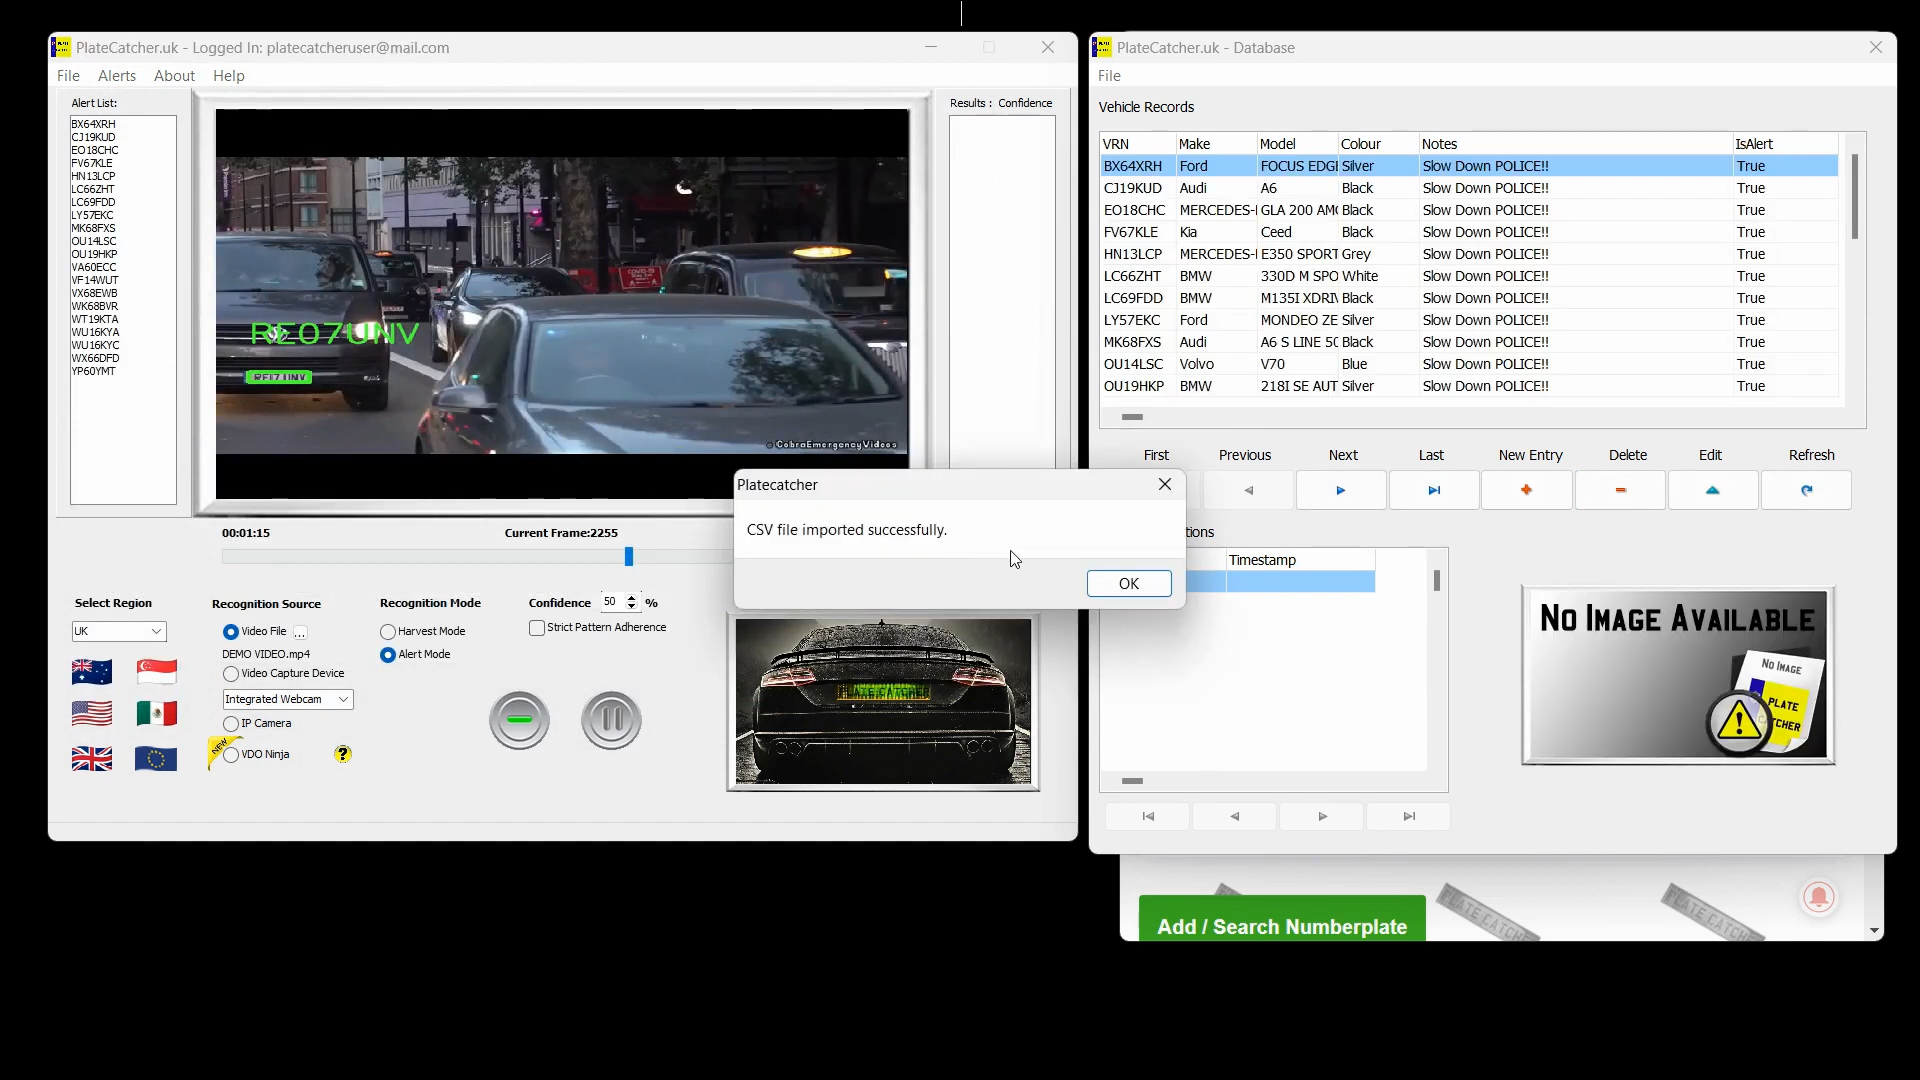
Task: Open the UK Select Region dropdown
Action: pos(119,631)
